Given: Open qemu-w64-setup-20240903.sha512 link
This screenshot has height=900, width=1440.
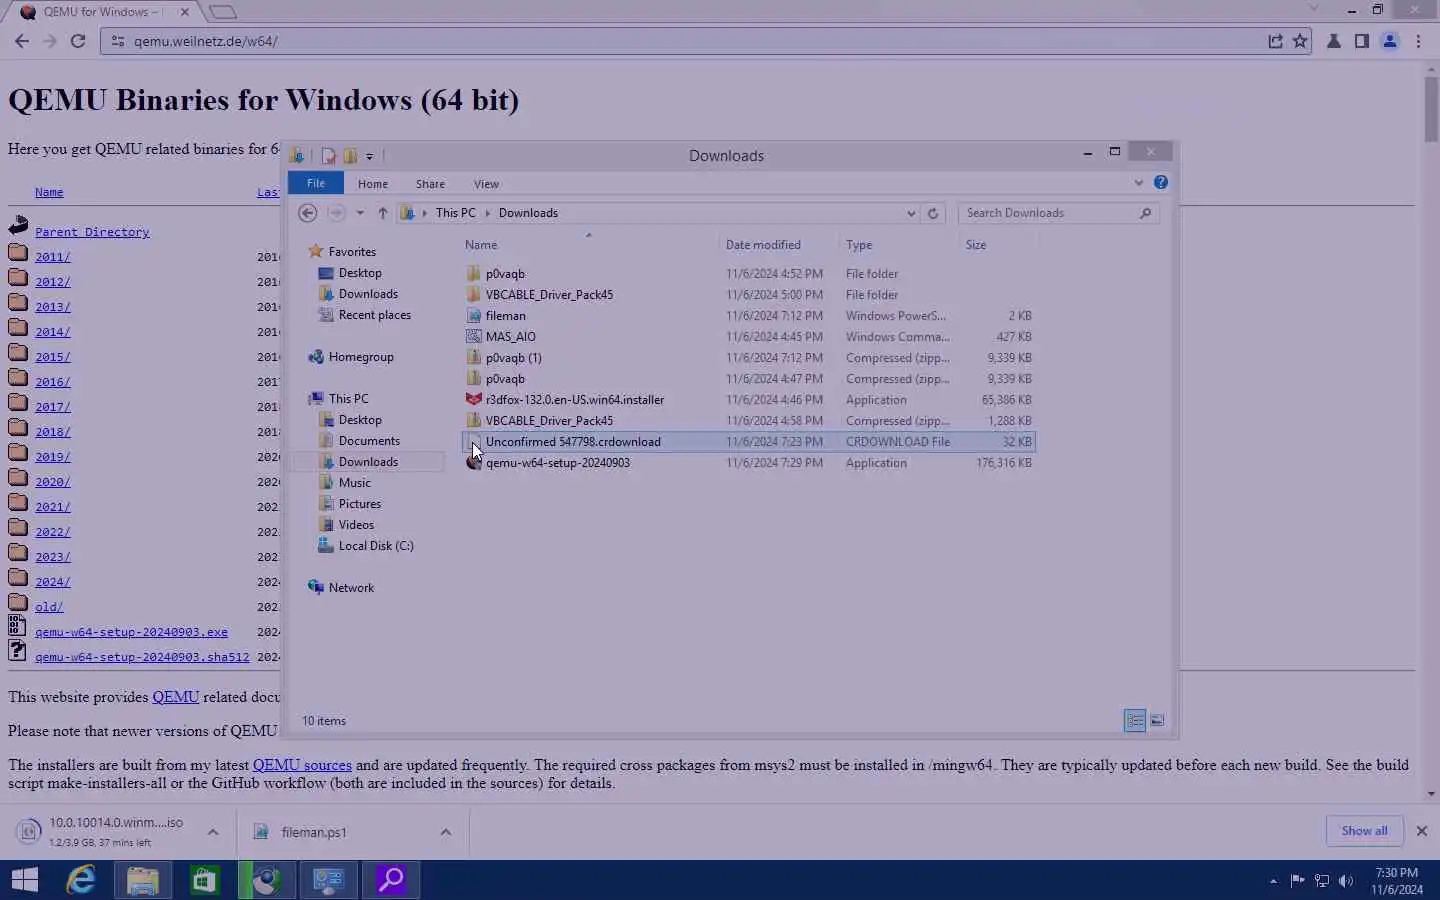Looking at the screenshot, I should [x=142, y=657].
